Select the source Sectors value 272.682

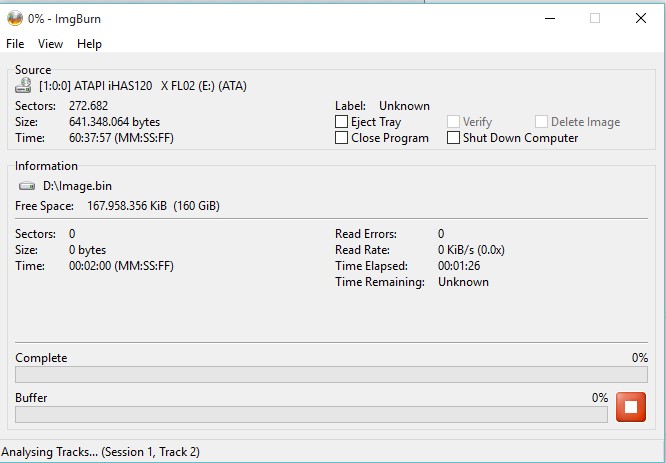88,106
